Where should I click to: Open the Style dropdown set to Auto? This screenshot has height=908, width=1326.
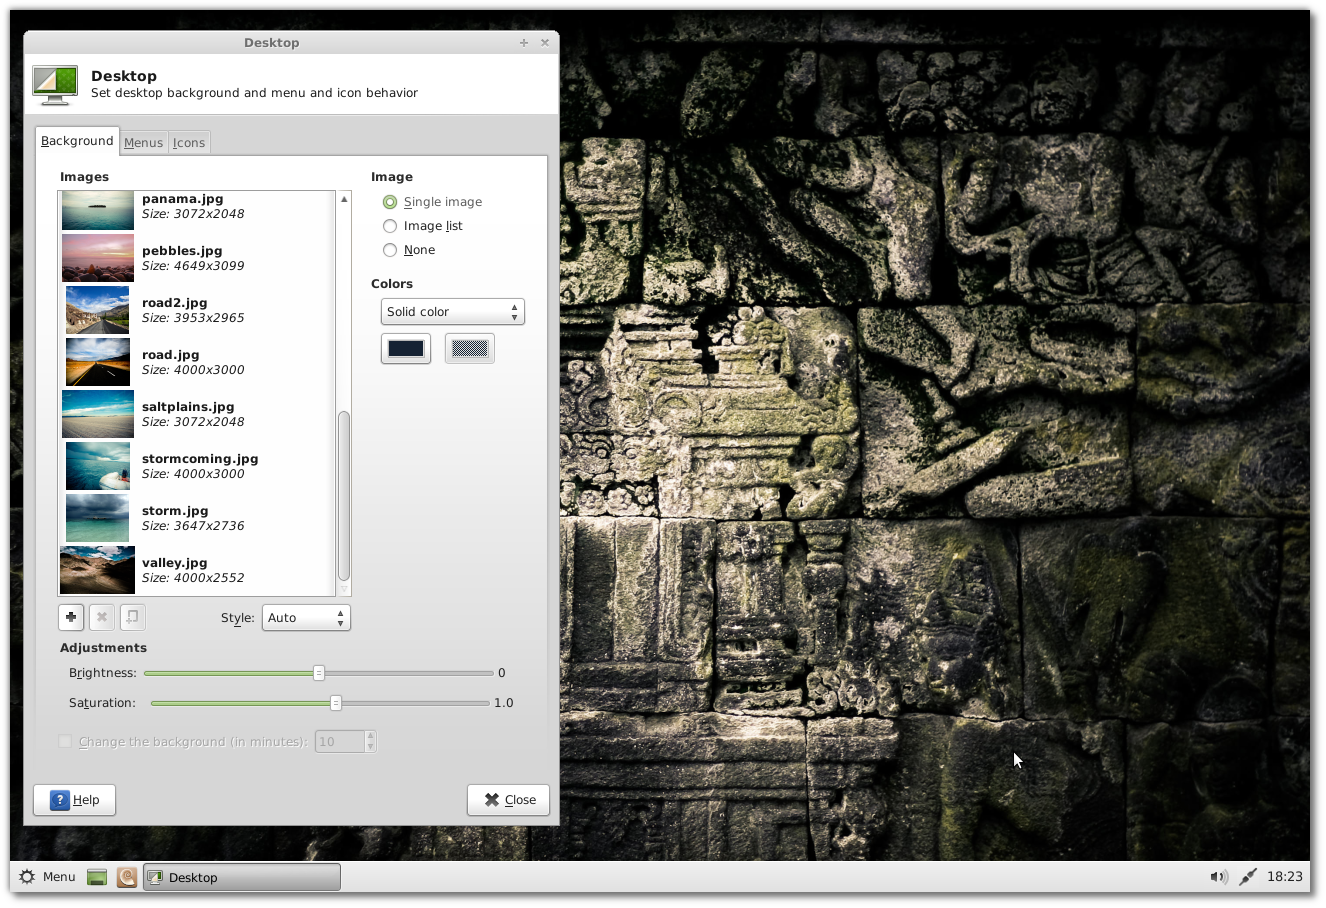coord(306,617)
